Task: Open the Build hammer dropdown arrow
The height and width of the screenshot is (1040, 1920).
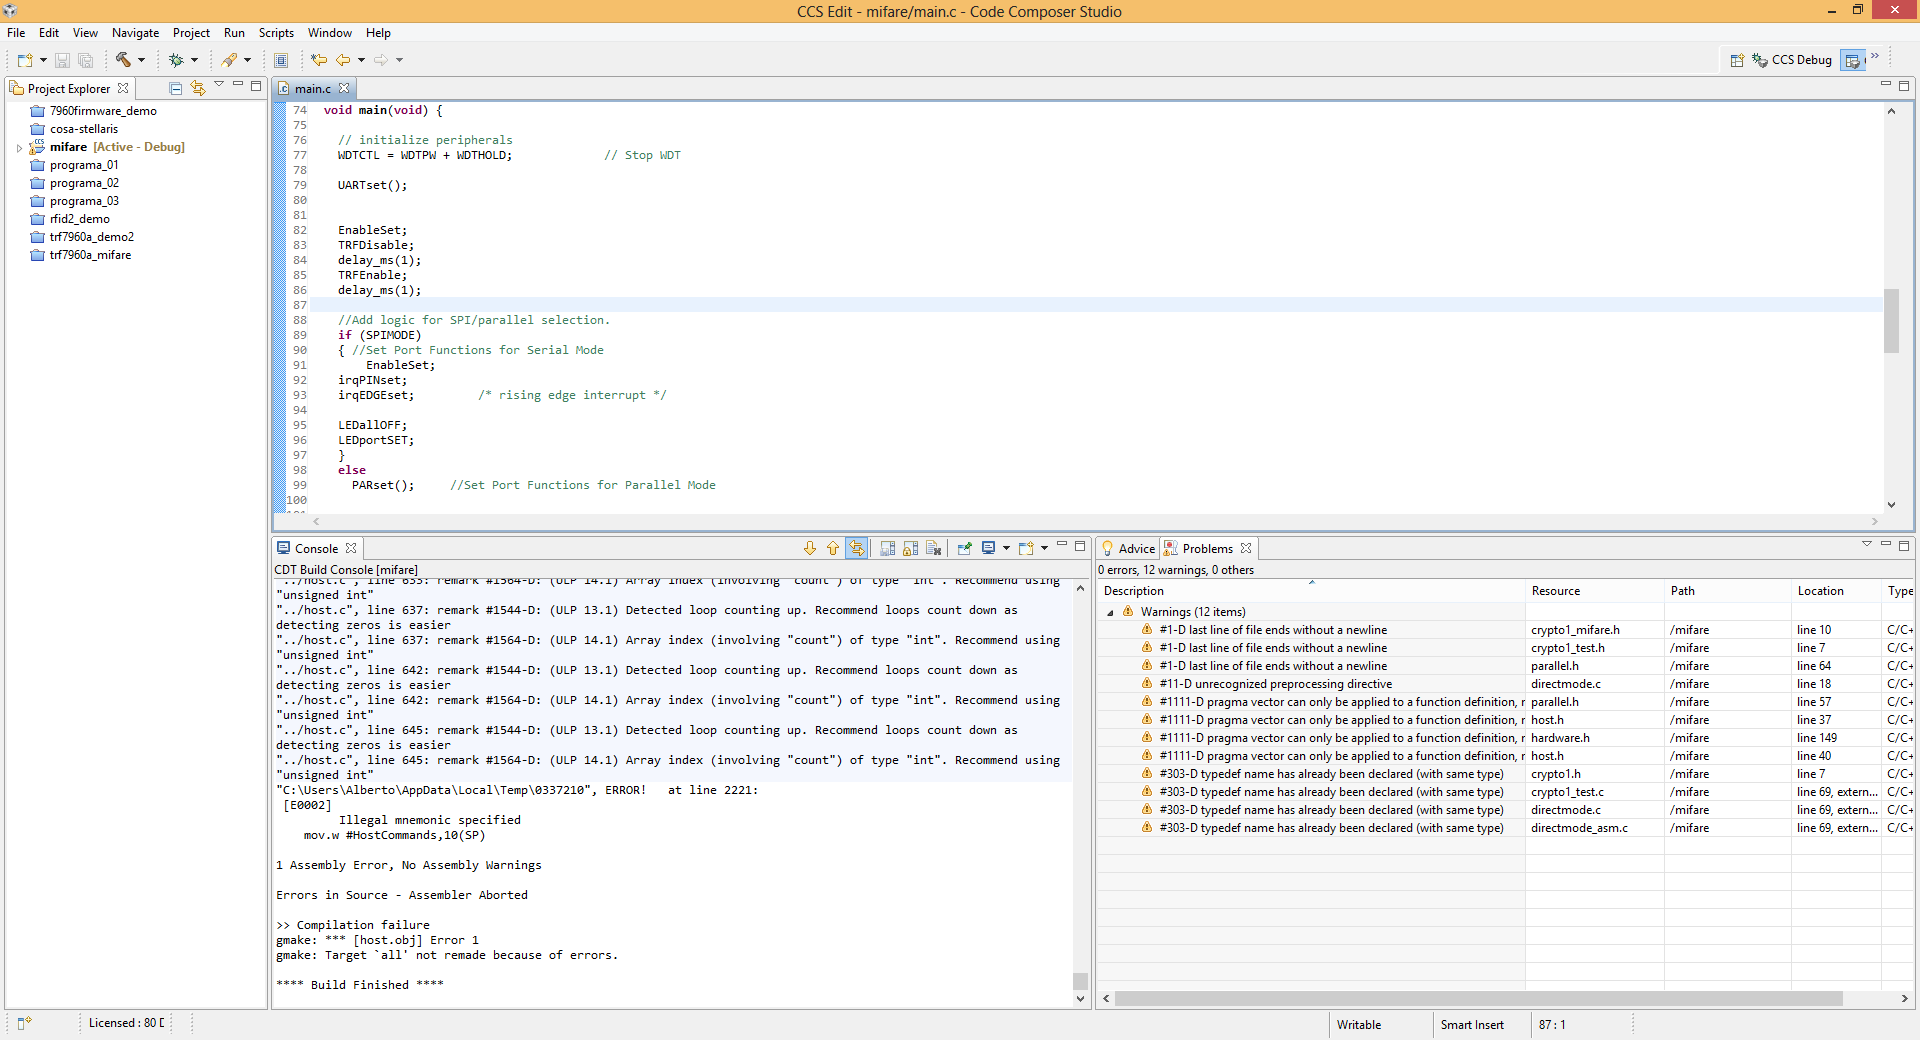Action: (141, 60)
